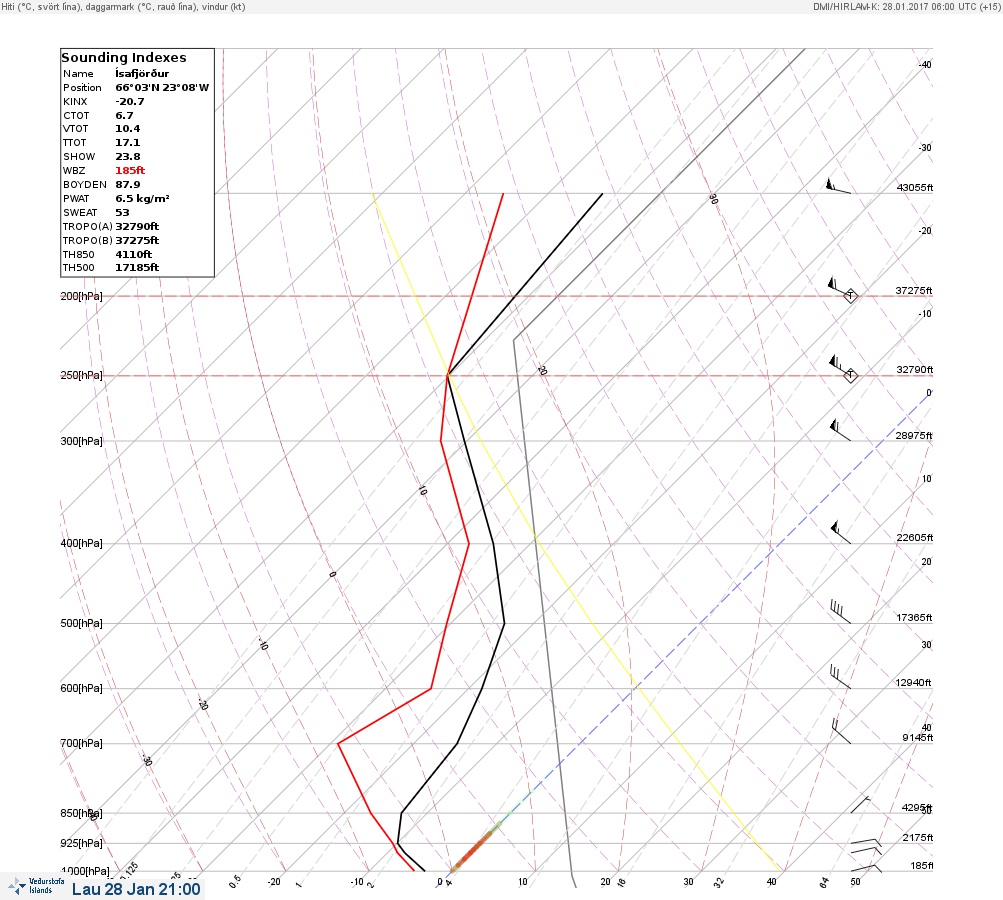Click the 32790ft altitude label on the chart's right edge

914,370
